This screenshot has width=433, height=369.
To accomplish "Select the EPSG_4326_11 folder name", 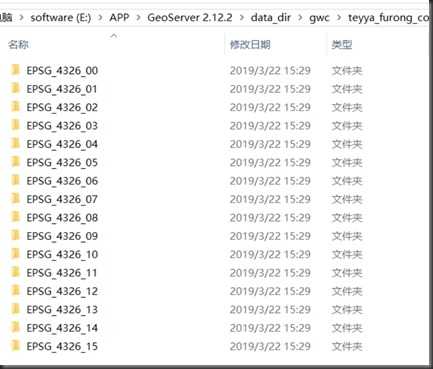I will [x=62, y=273].
